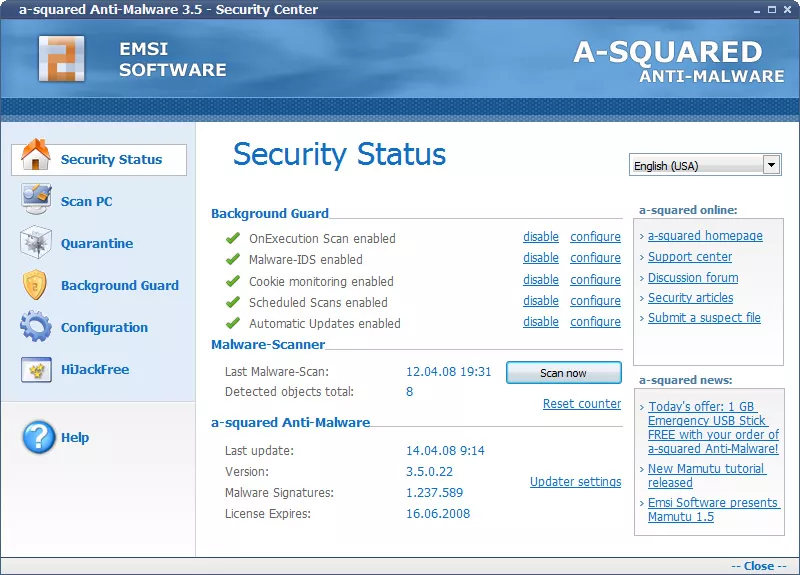Click the Reset counter link

[582, 404]
